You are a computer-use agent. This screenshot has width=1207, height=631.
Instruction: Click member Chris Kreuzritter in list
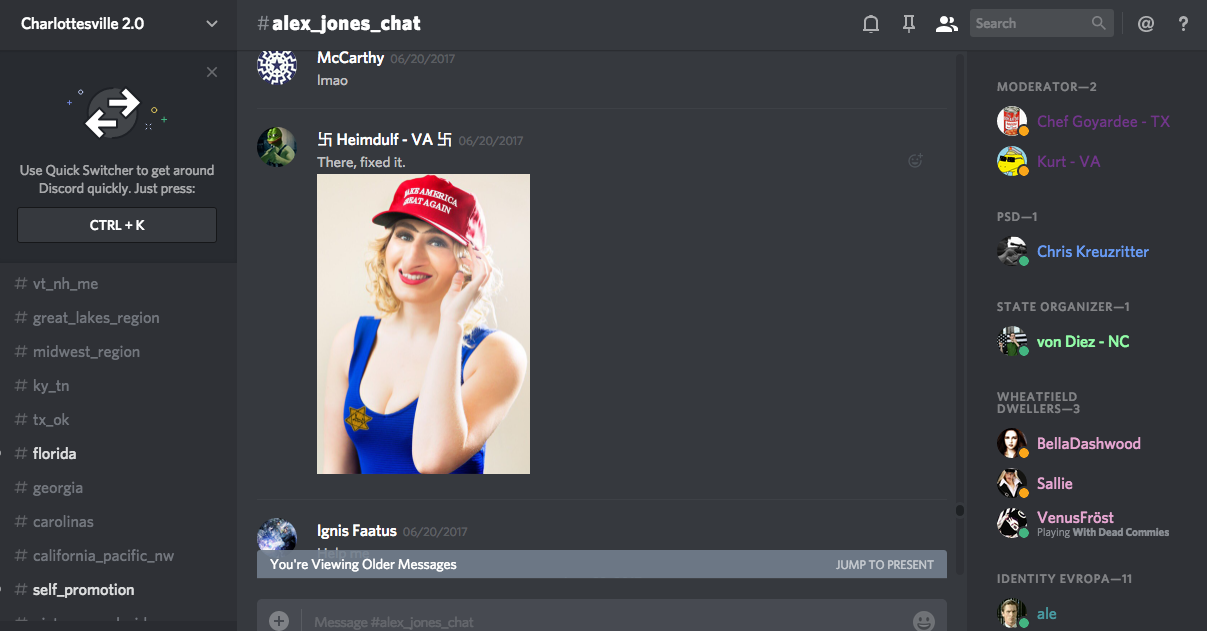point(1092,252)
